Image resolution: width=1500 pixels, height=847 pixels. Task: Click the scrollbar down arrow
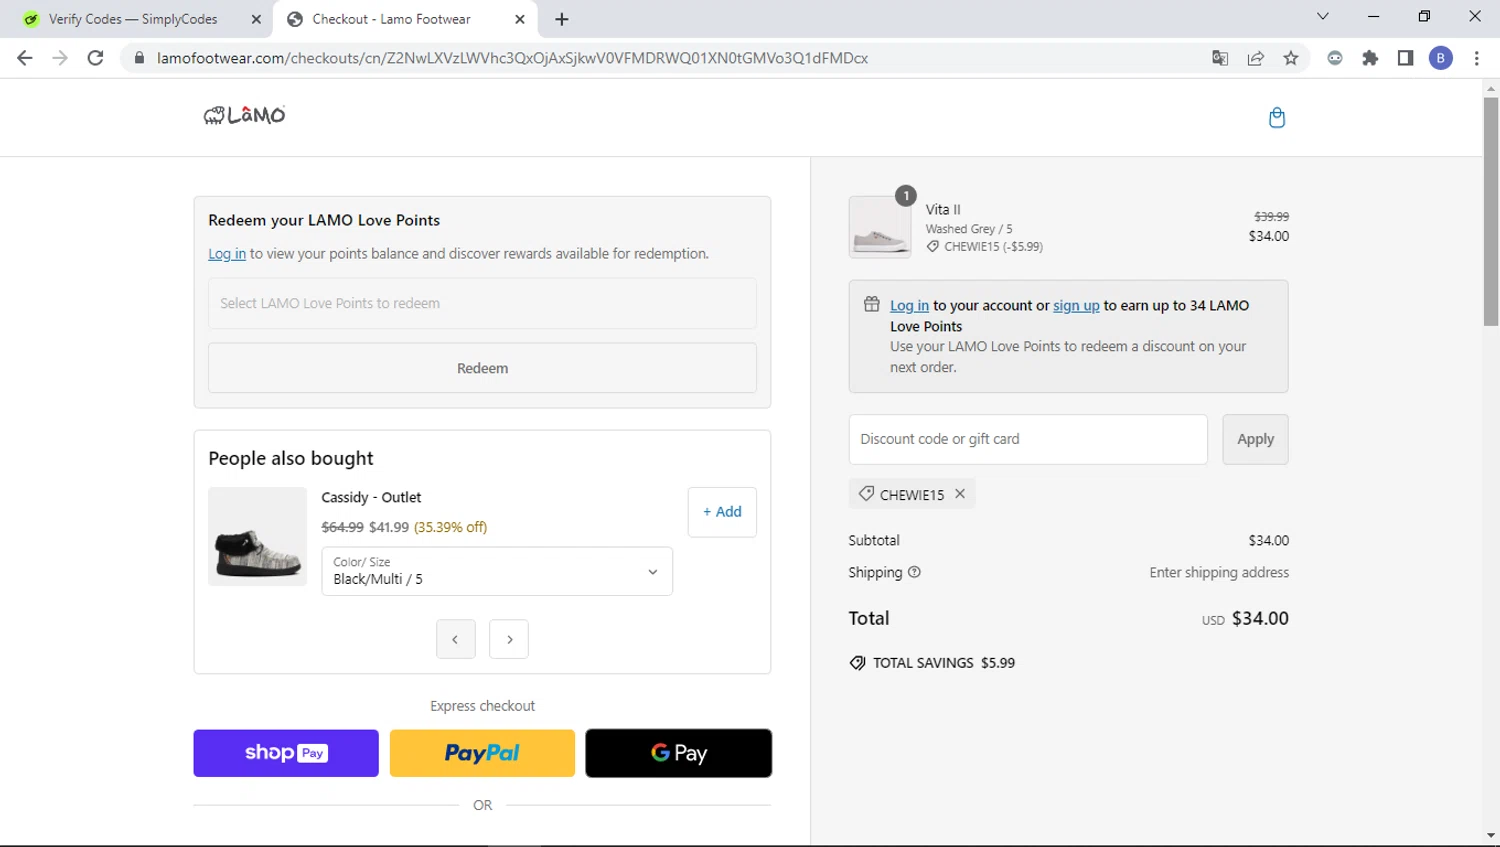1491,835
